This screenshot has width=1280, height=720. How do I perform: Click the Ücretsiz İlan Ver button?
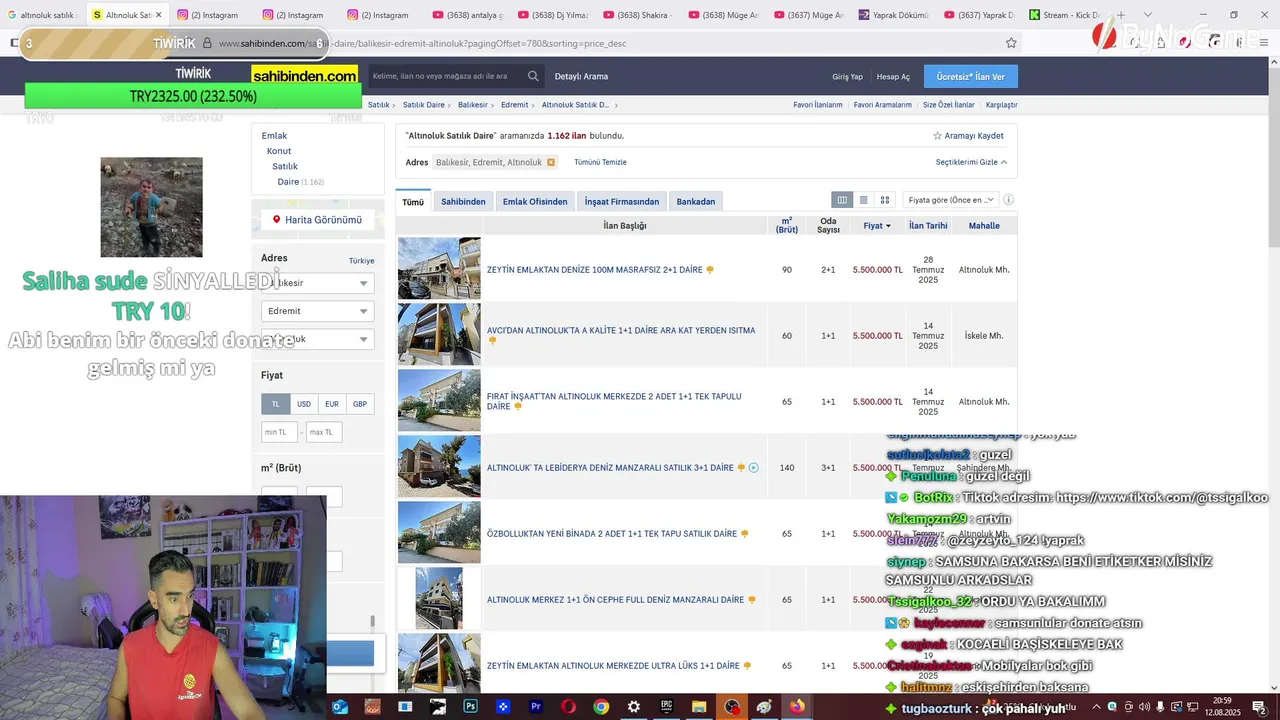971,77
